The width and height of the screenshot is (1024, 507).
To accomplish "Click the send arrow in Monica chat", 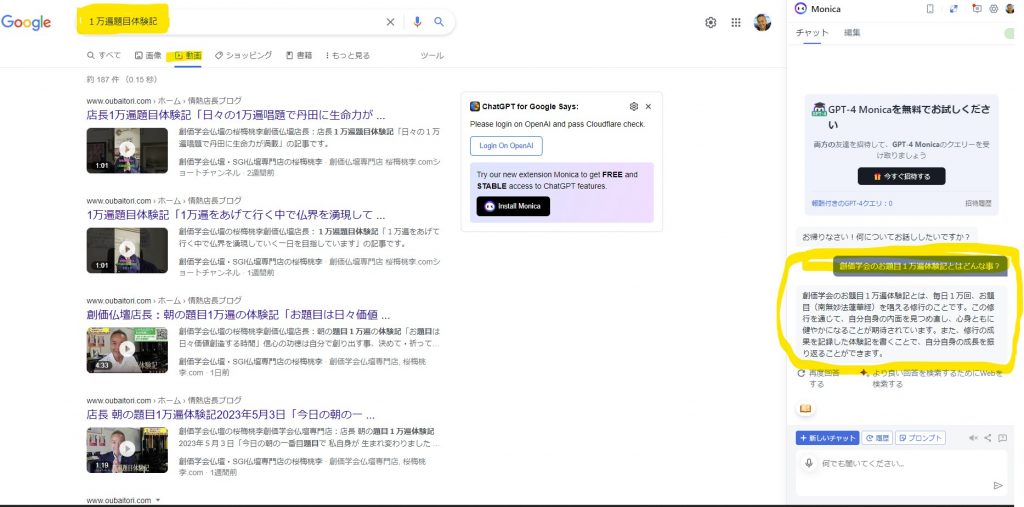I will [997, 485].
